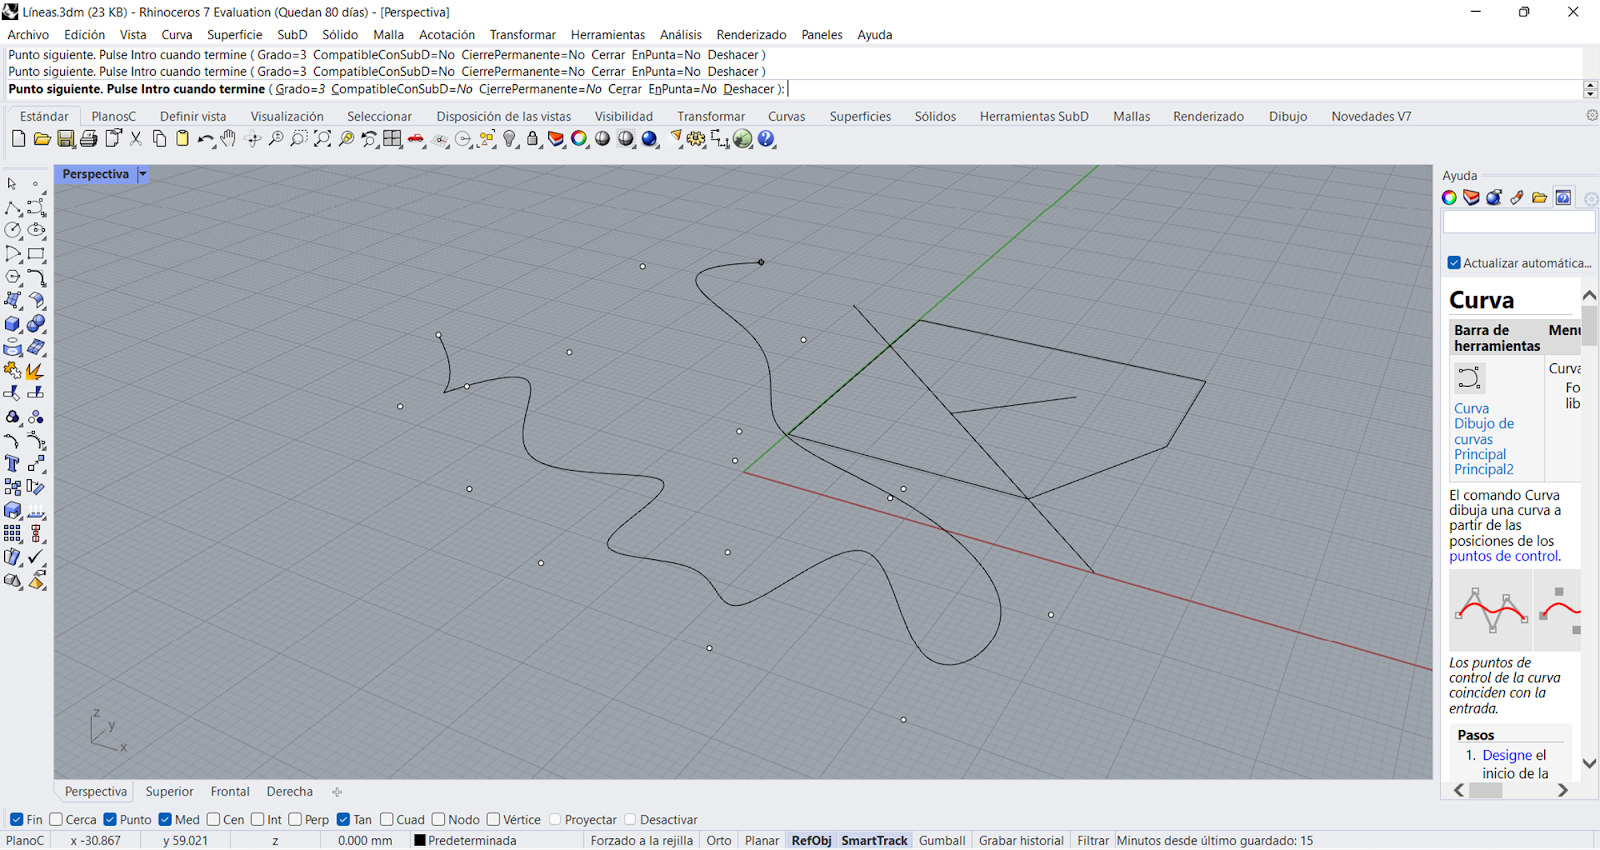Toggle the Punto object snap checkbox
1600x850 pixels.
tap(110, 819)
